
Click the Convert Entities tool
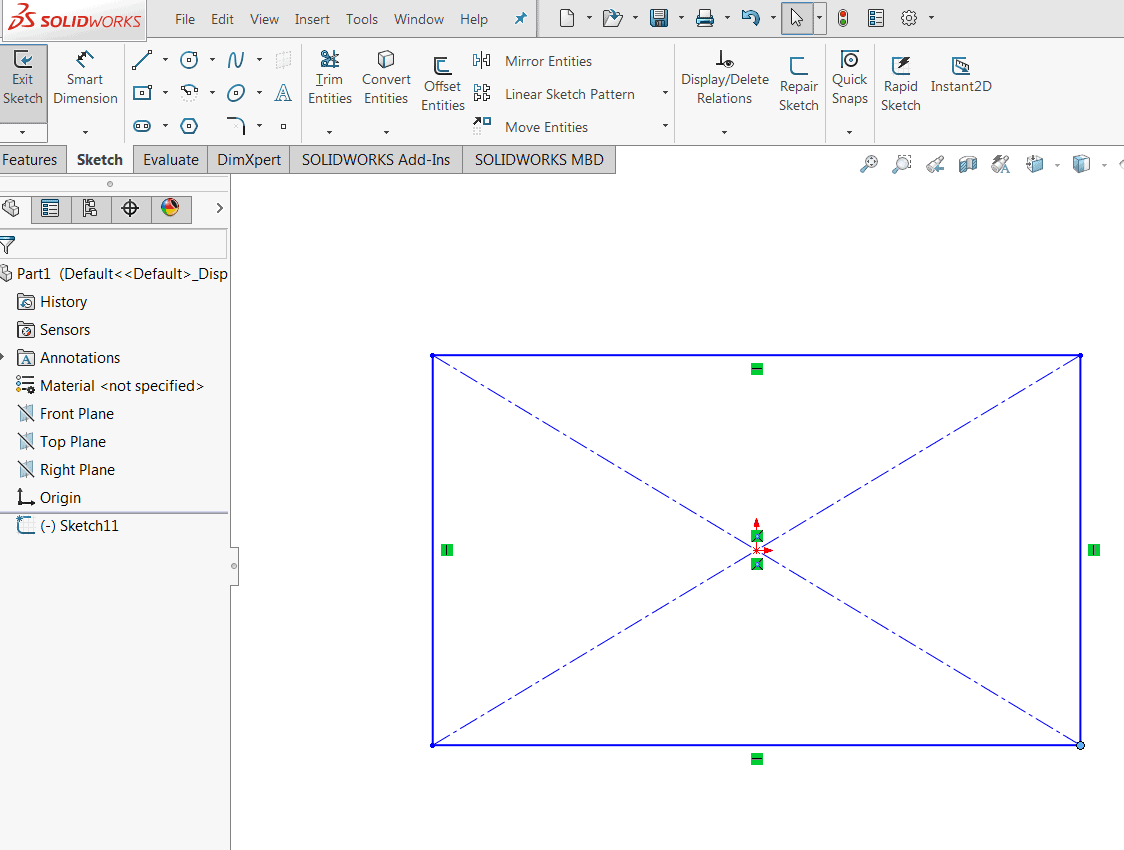[386, 78]
